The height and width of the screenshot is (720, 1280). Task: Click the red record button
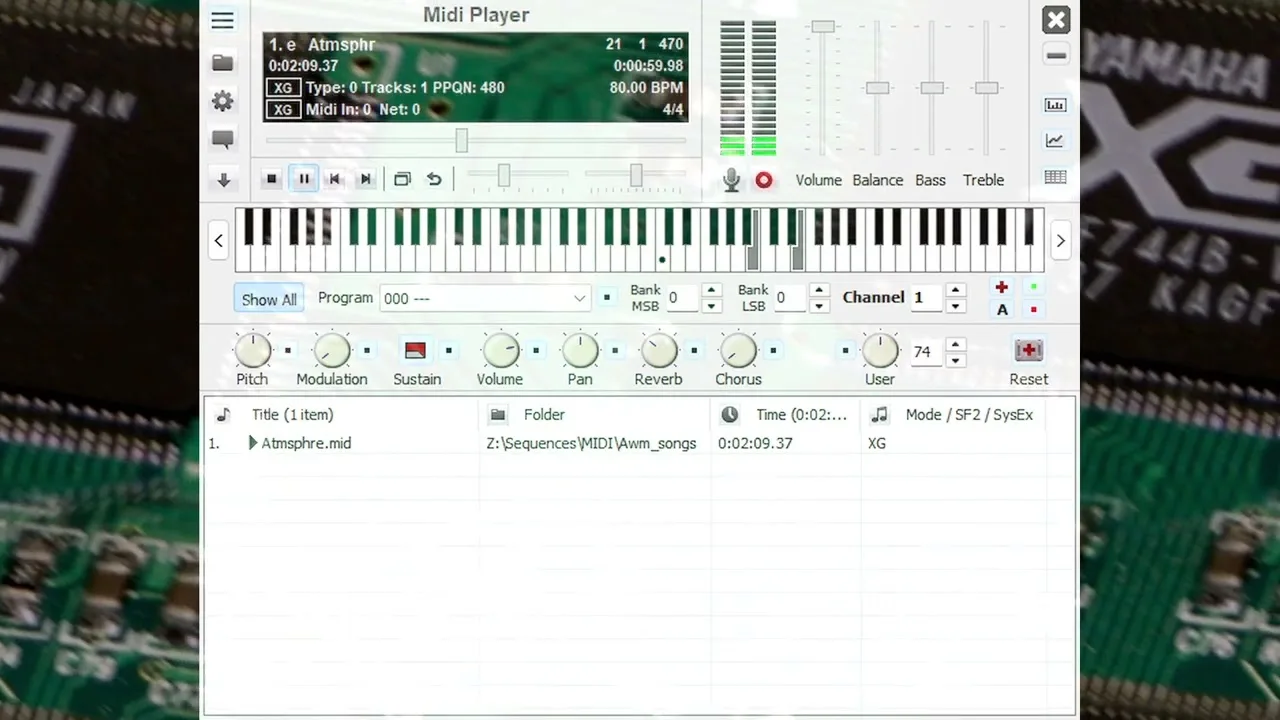tap(764, 180)
